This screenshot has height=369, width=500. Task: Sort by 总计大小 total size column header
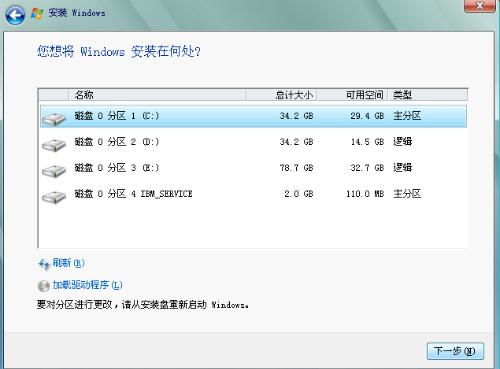point(281,95)
